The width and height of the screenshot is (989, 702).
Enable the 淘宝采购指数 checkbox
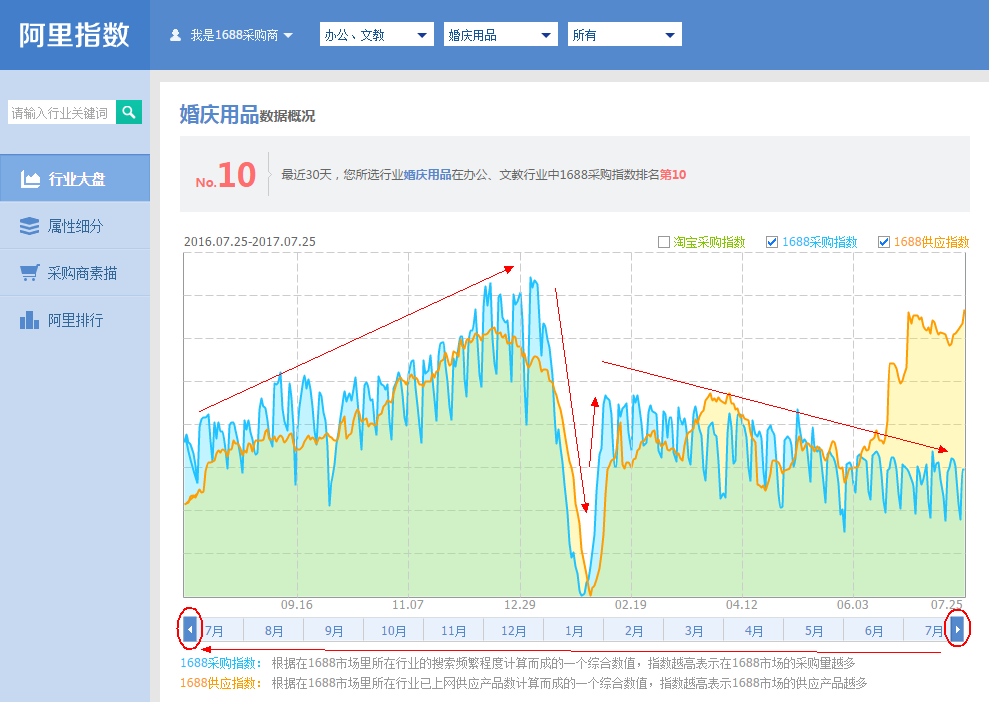[x=664, y=242]
